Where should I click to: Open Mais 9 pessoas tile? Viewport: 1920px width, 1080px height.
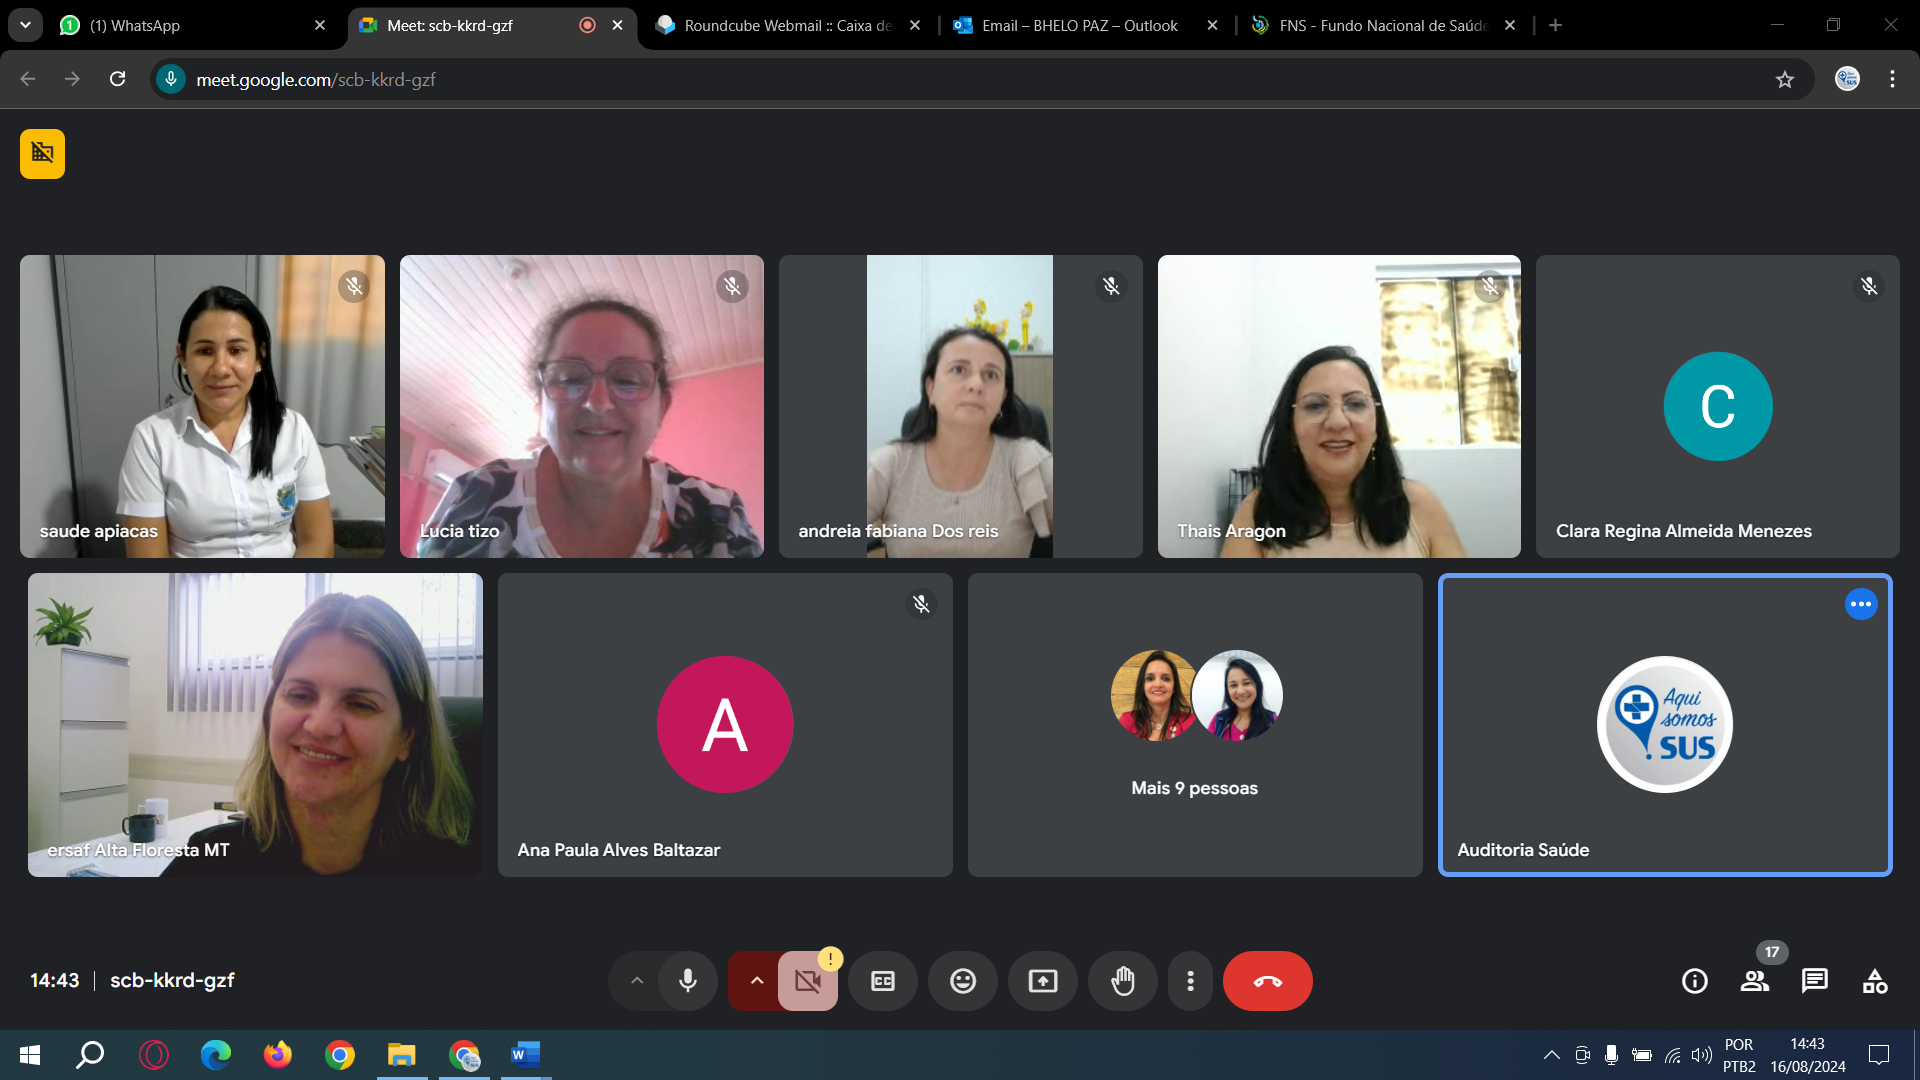1195,725
